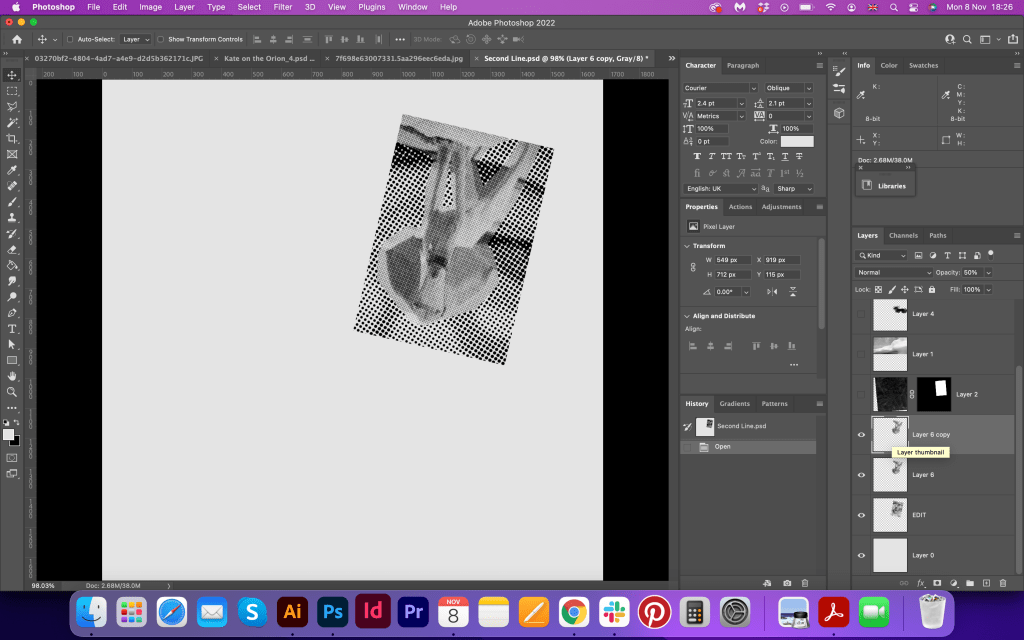Enable the Auto-Select checkbox

[69, 39]
